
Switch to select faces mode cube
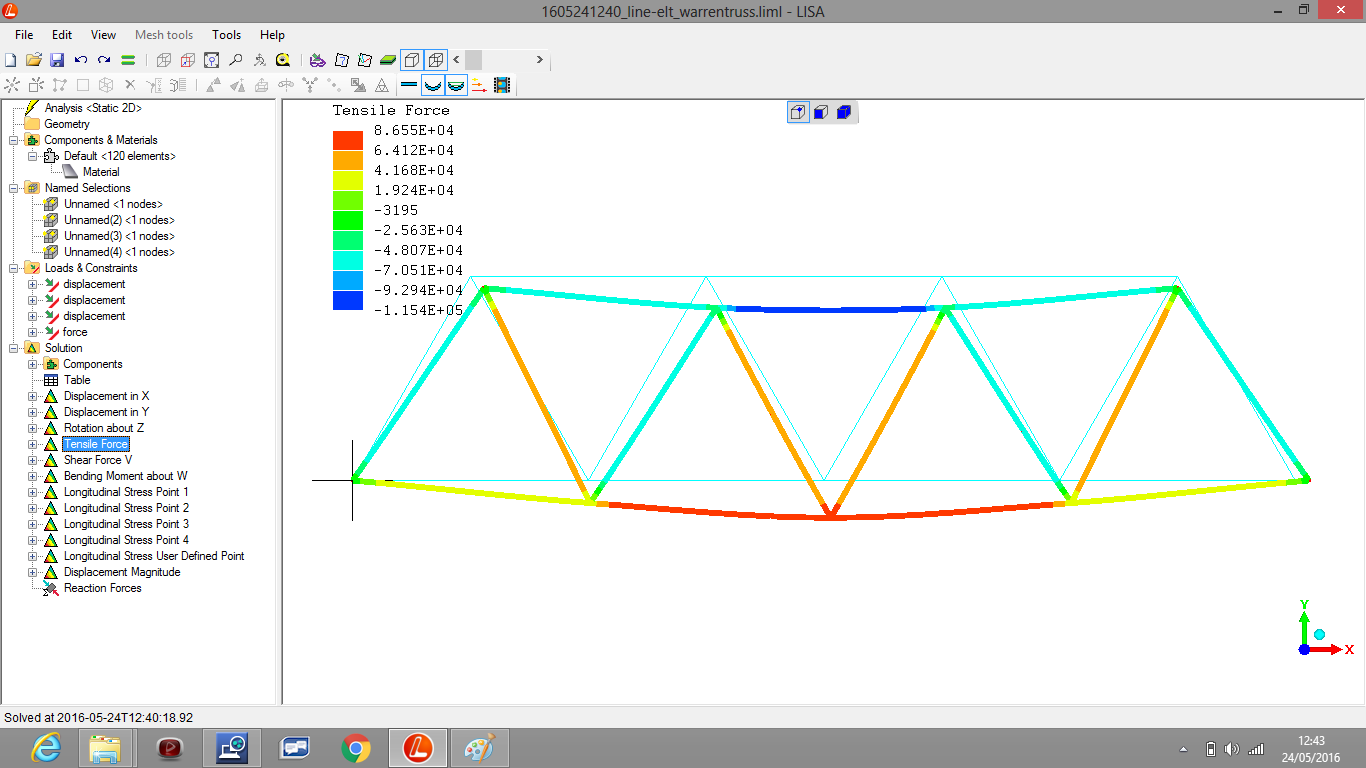(x=820, y=112)
